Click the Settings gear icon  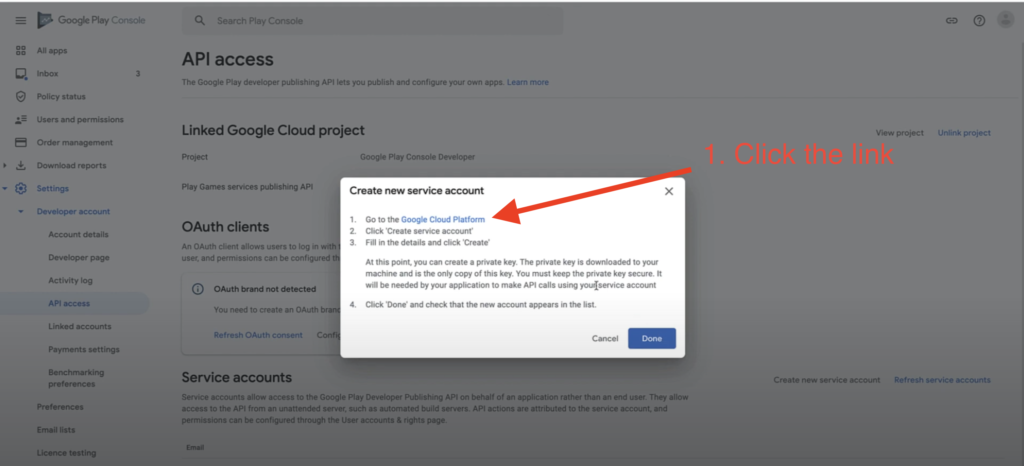pos(21,188)
